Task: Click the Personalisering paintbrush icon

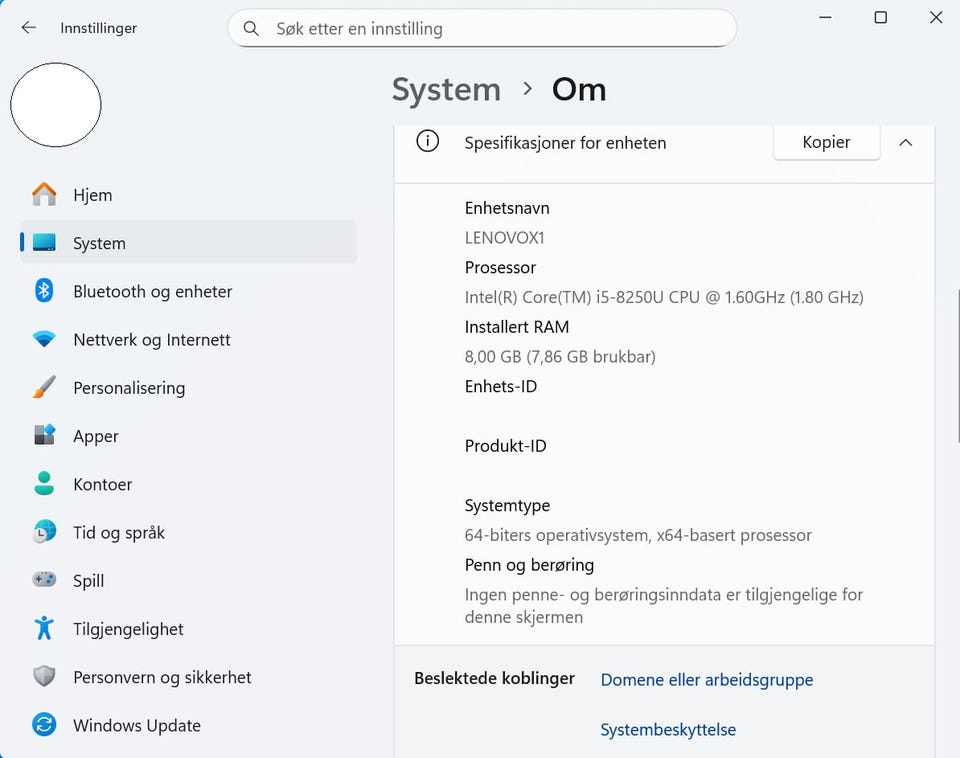Action: pyautogui.click(x=44, y=388)
